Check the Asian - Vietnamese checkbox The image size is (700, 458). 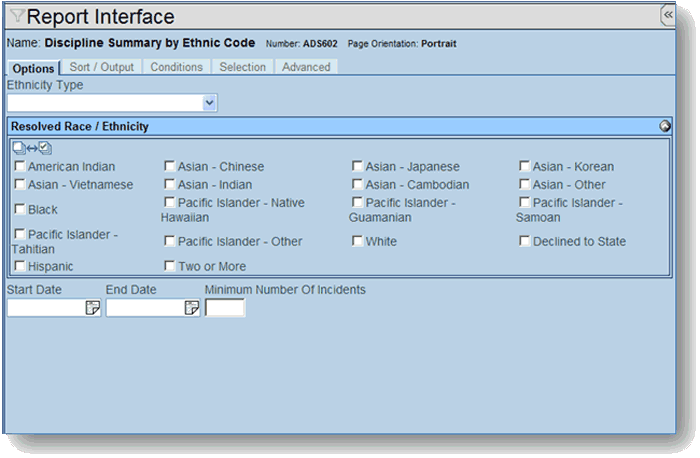coord(20,184)
